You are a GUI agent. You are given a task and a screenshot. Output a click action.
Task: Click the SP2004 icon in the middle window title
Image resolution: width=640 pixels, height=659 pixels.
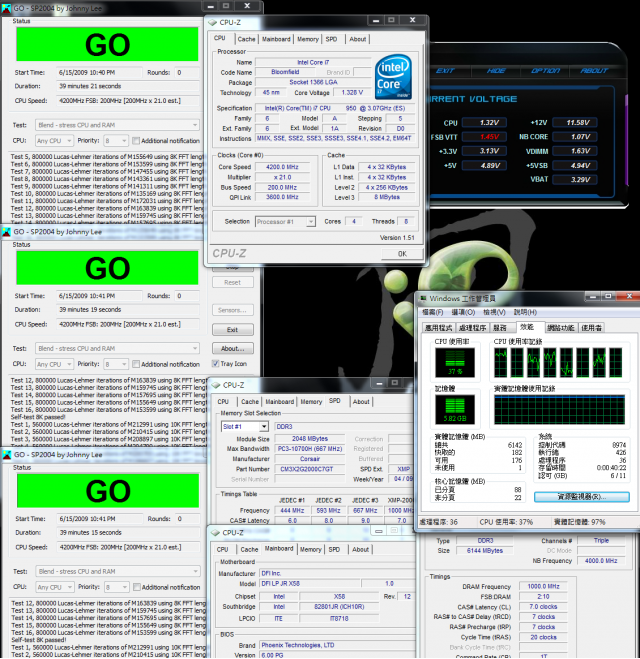(6, 232)
